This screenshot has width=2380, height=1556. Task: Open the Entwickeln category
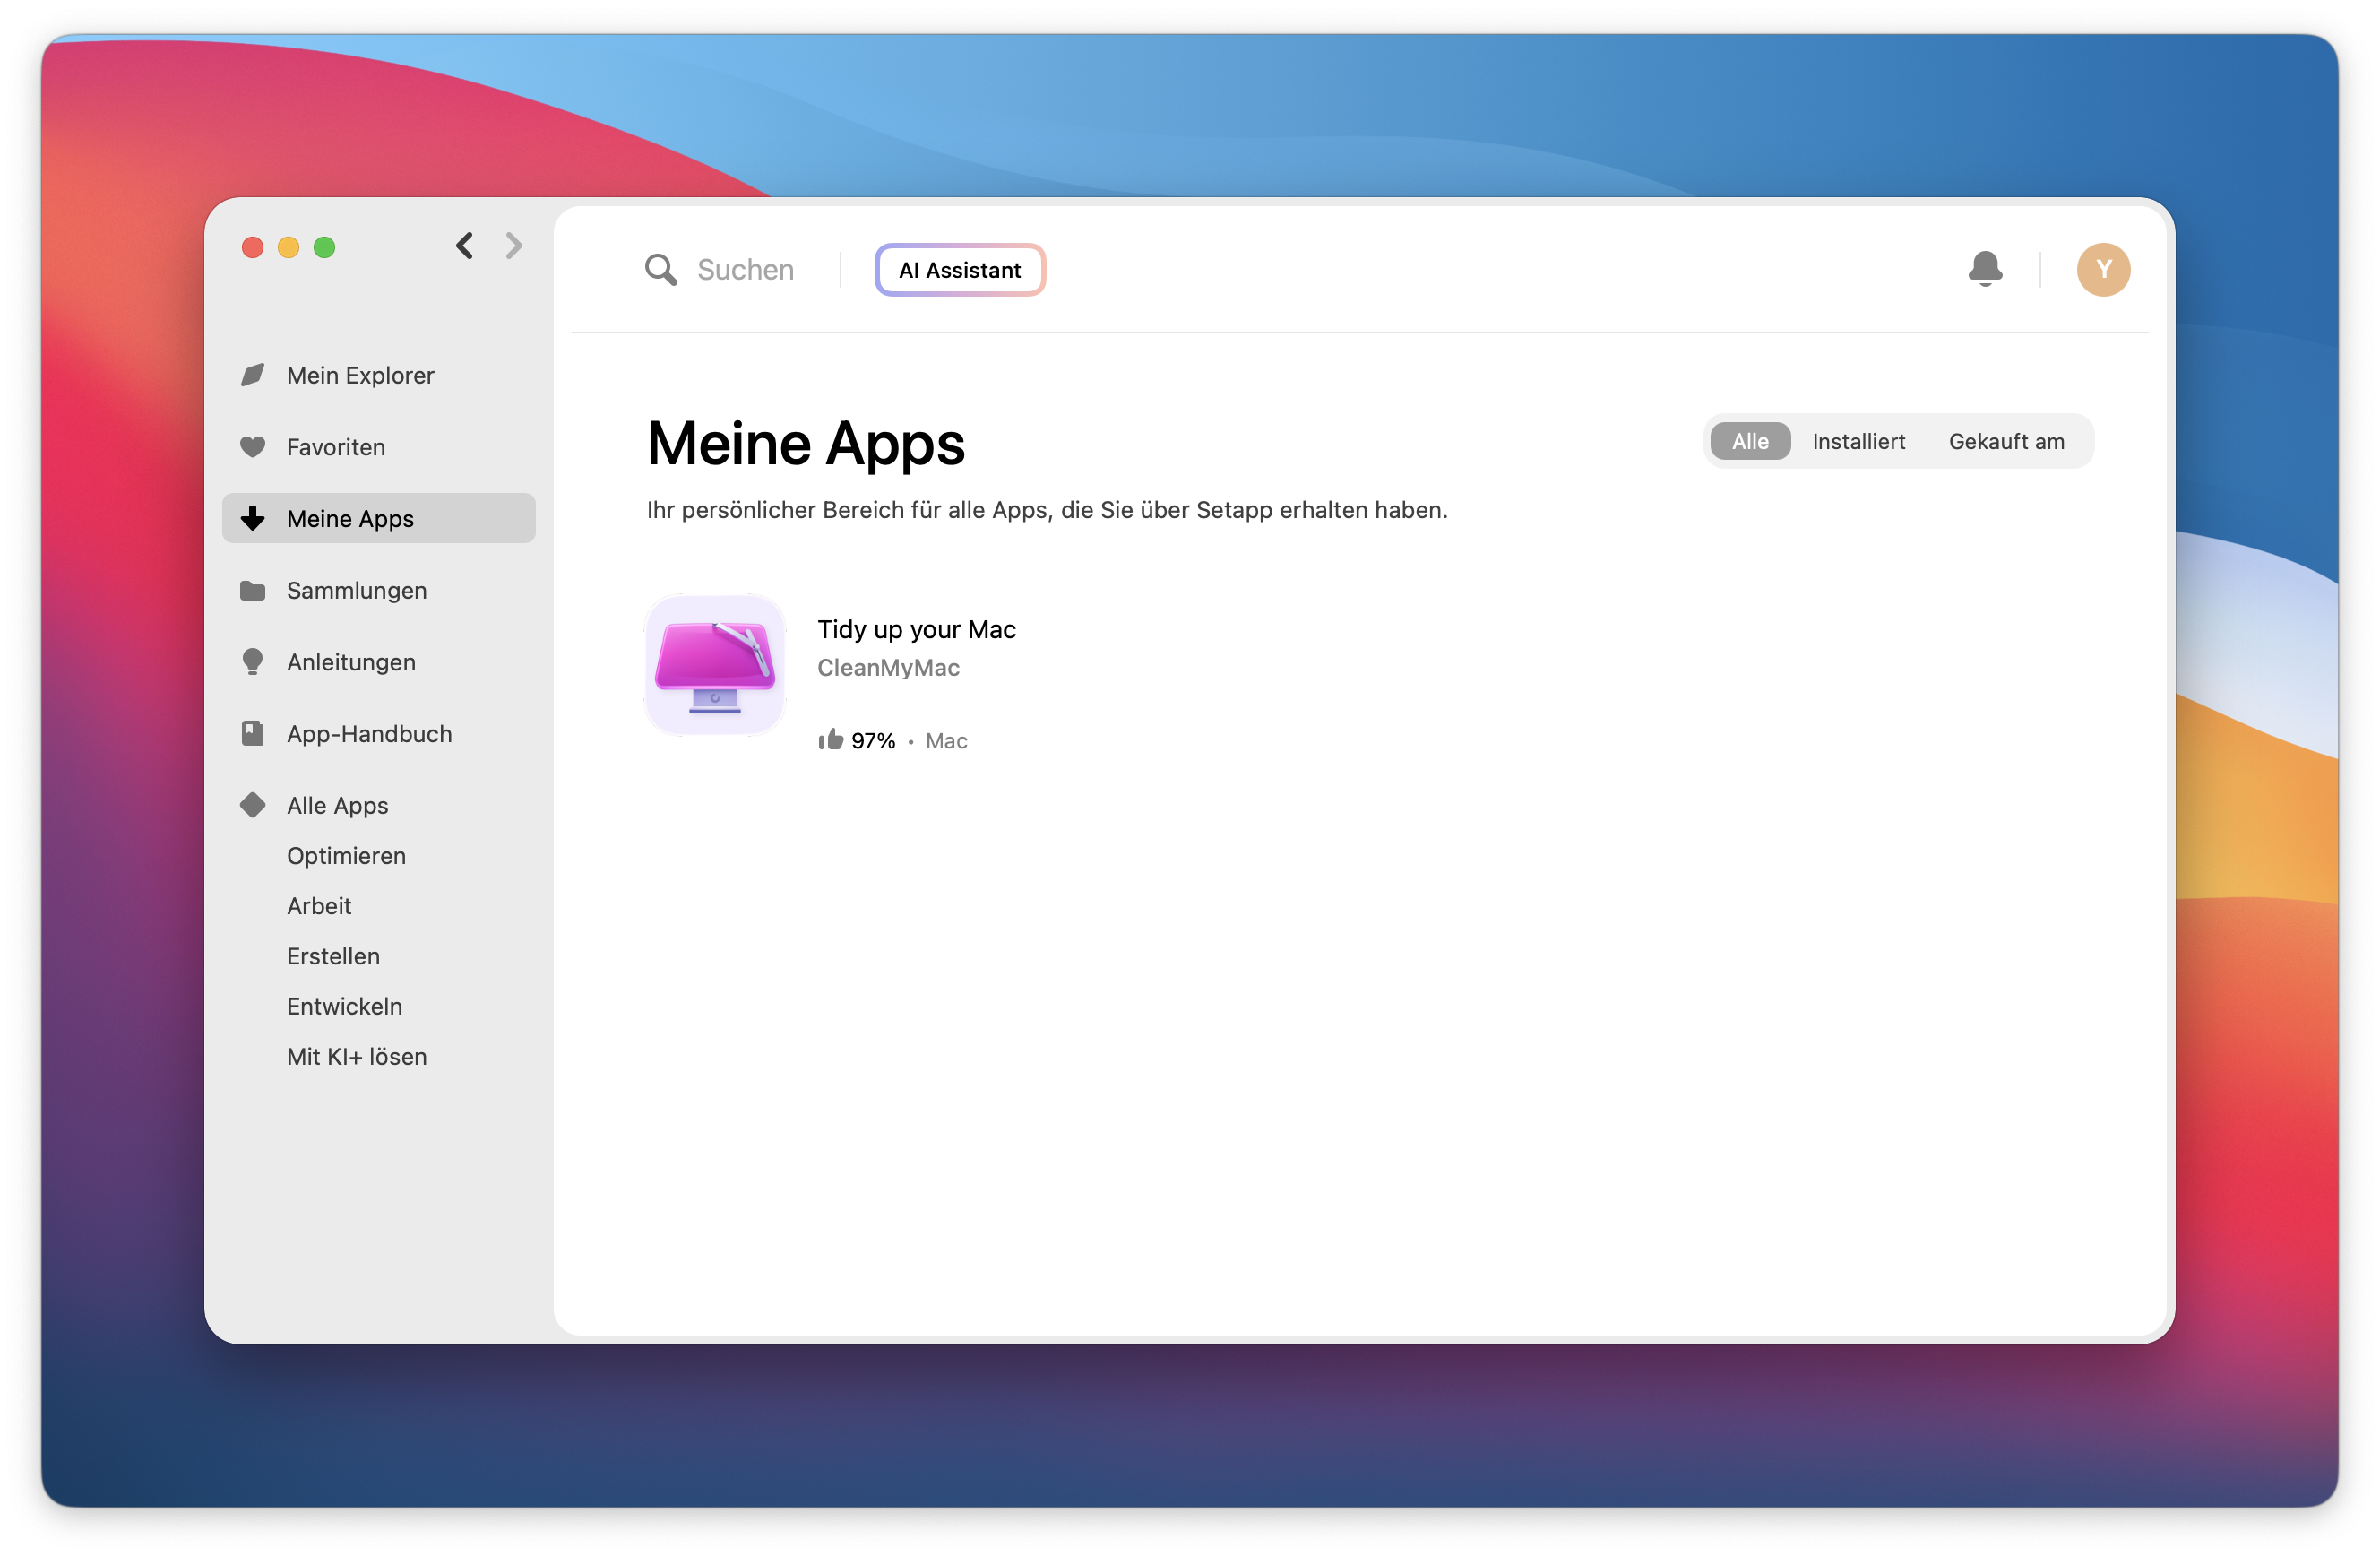(x=344, y=1006)
